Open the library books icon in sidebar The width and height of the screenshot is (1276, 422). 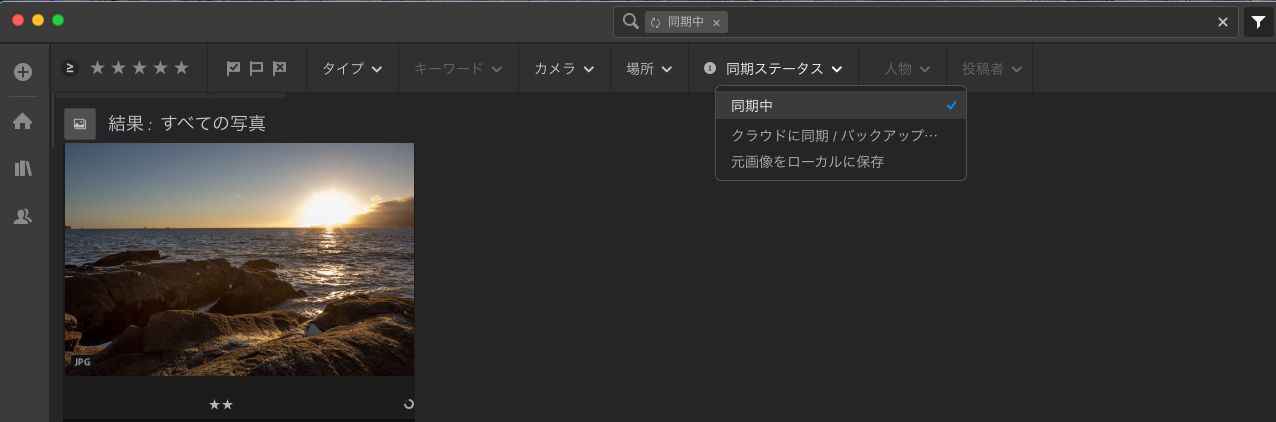pyautogui.click(x=23, y=168)
